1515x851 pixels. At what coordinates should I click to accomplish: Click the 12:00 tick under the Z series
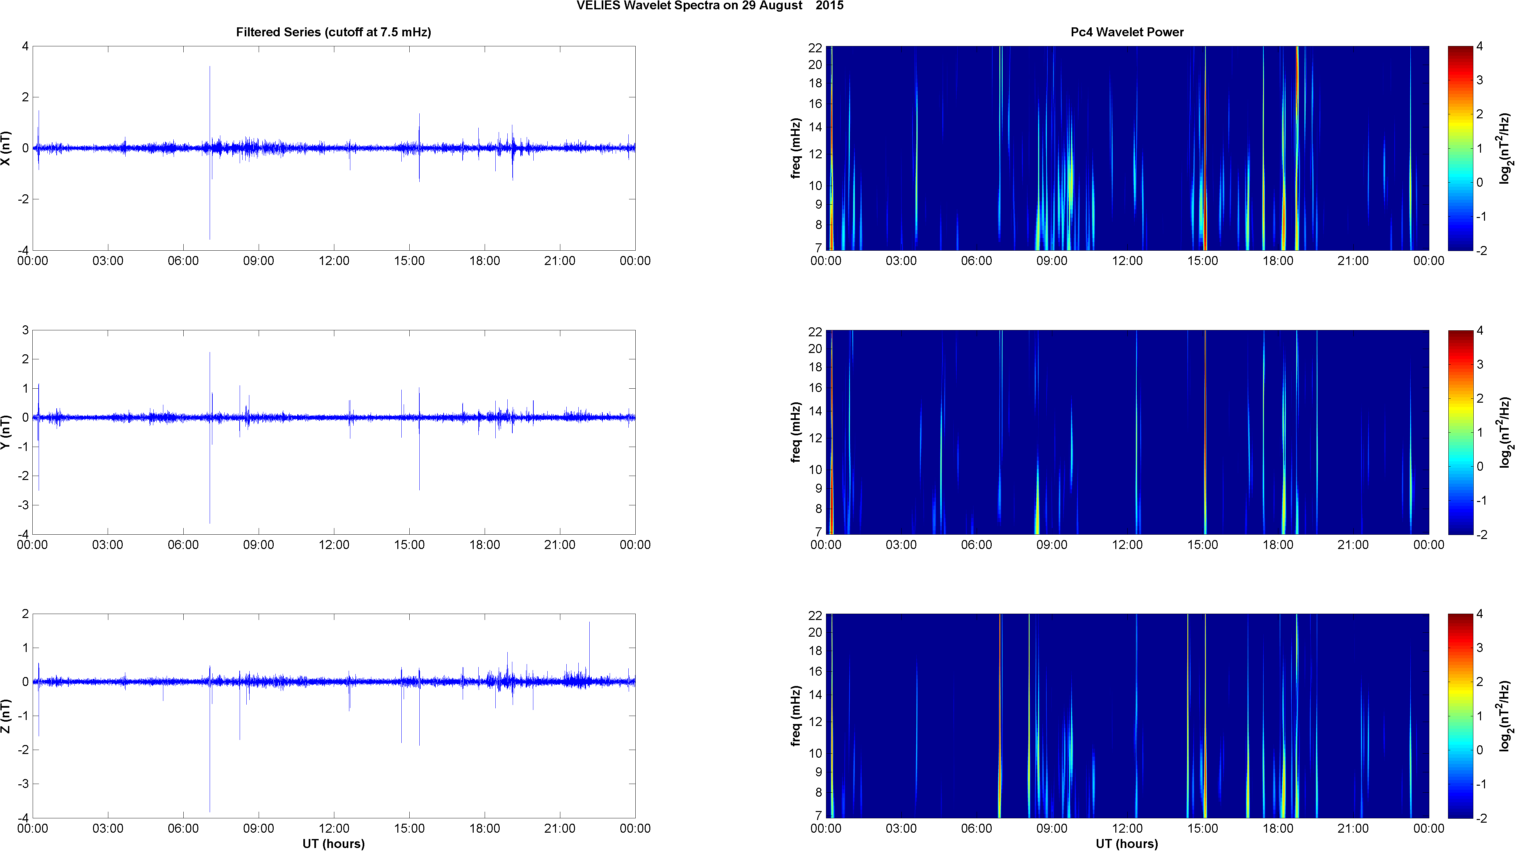[x=334, y=828]
